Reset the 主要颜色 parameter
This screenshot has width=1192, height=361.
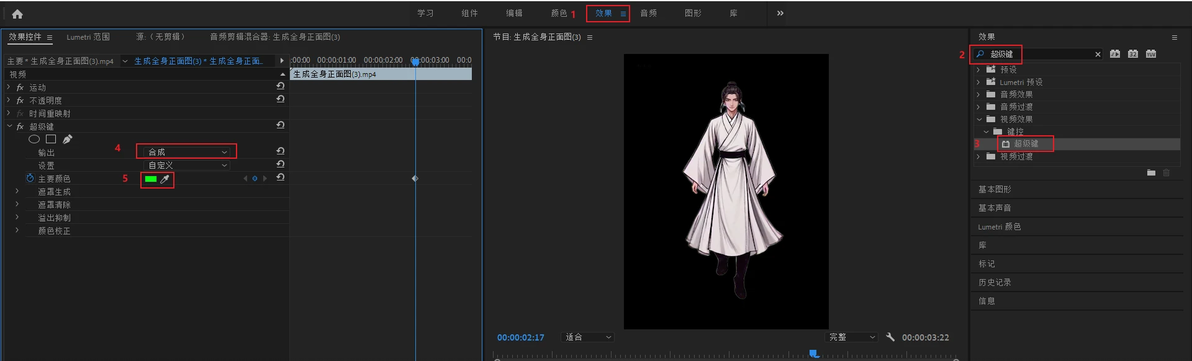pyautogui.click(x=281, y=177)
